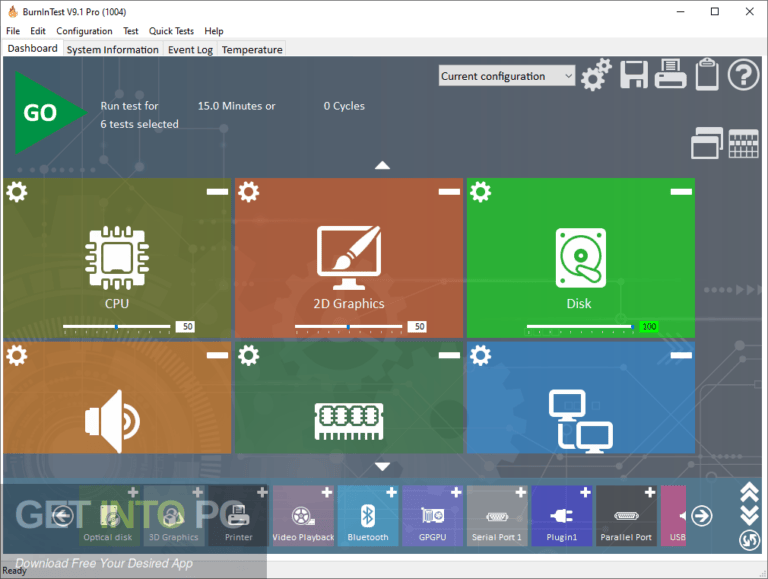Open the Quick Tests menu
Viewport: 768px width, 579px height.
click(x=171, y=31)
